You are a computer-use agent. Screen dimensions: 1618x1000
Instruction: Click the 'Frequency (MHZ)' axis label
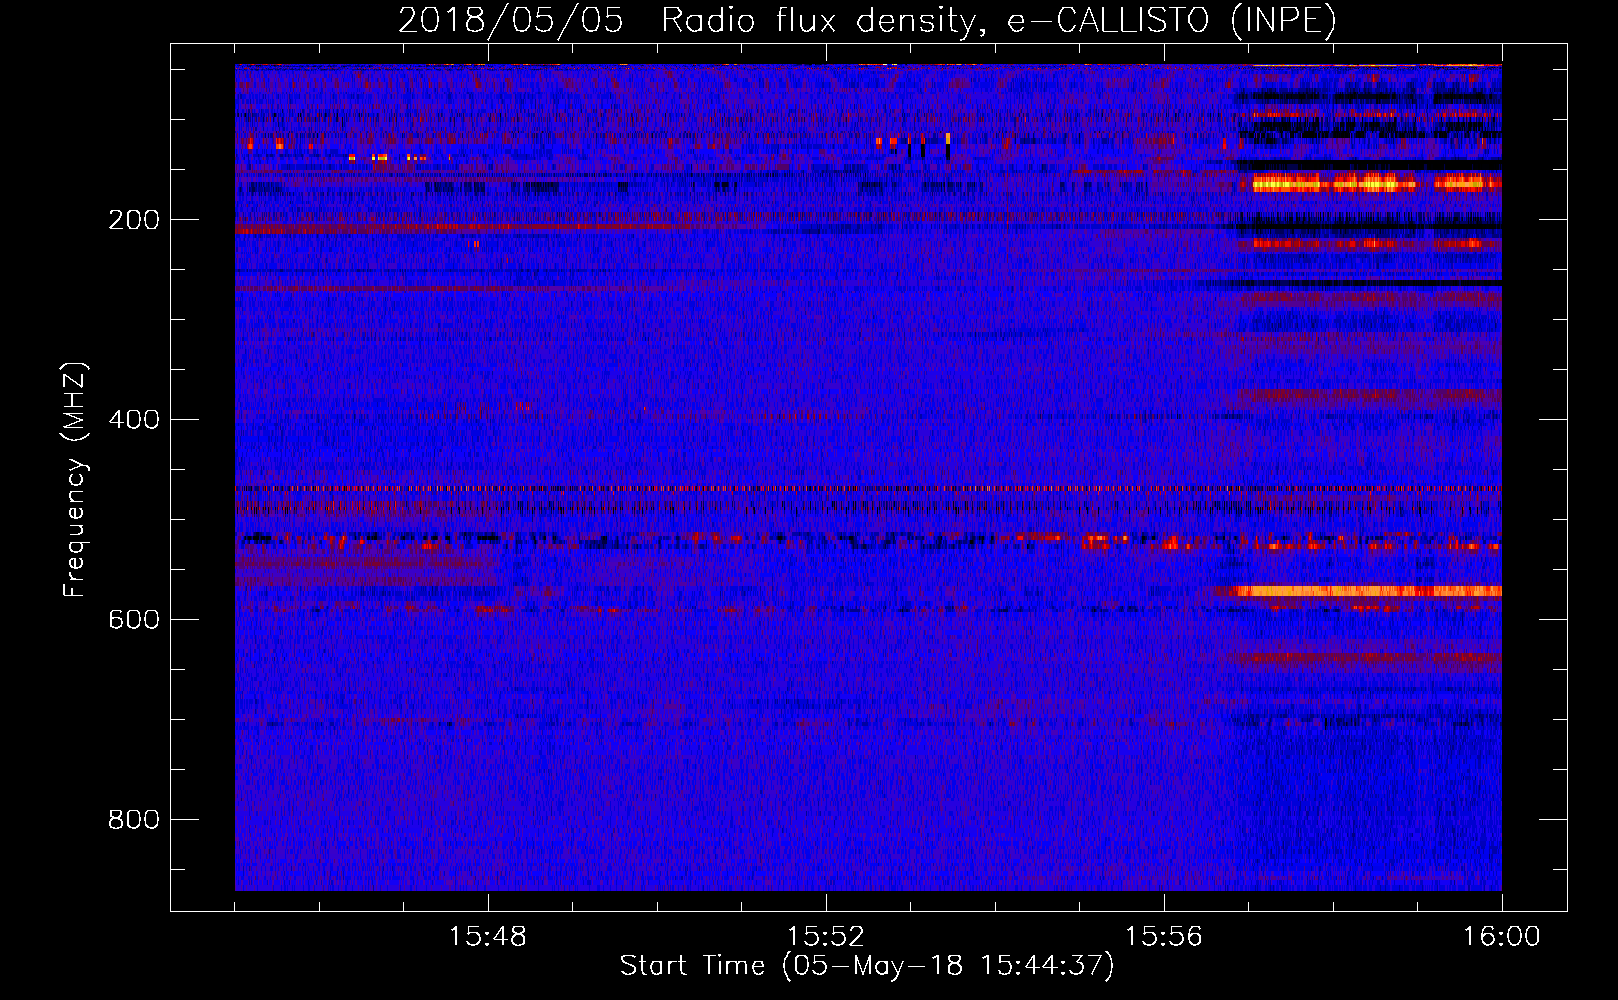click(75, 480)
